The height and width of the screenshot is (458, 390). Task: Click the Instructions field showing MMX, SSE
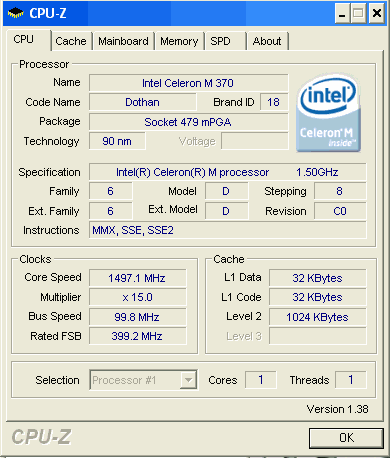(228, 230)
